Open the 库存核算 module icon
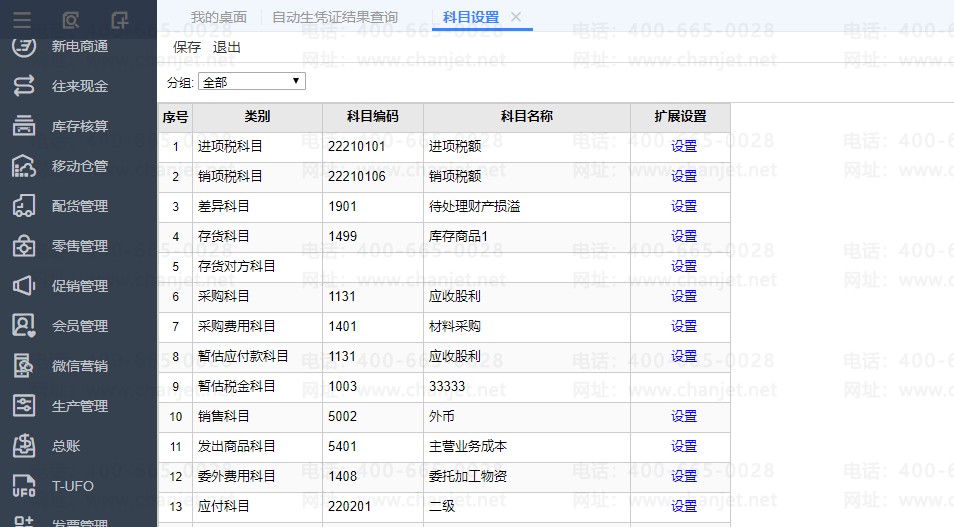 click(x=24, y=126)
